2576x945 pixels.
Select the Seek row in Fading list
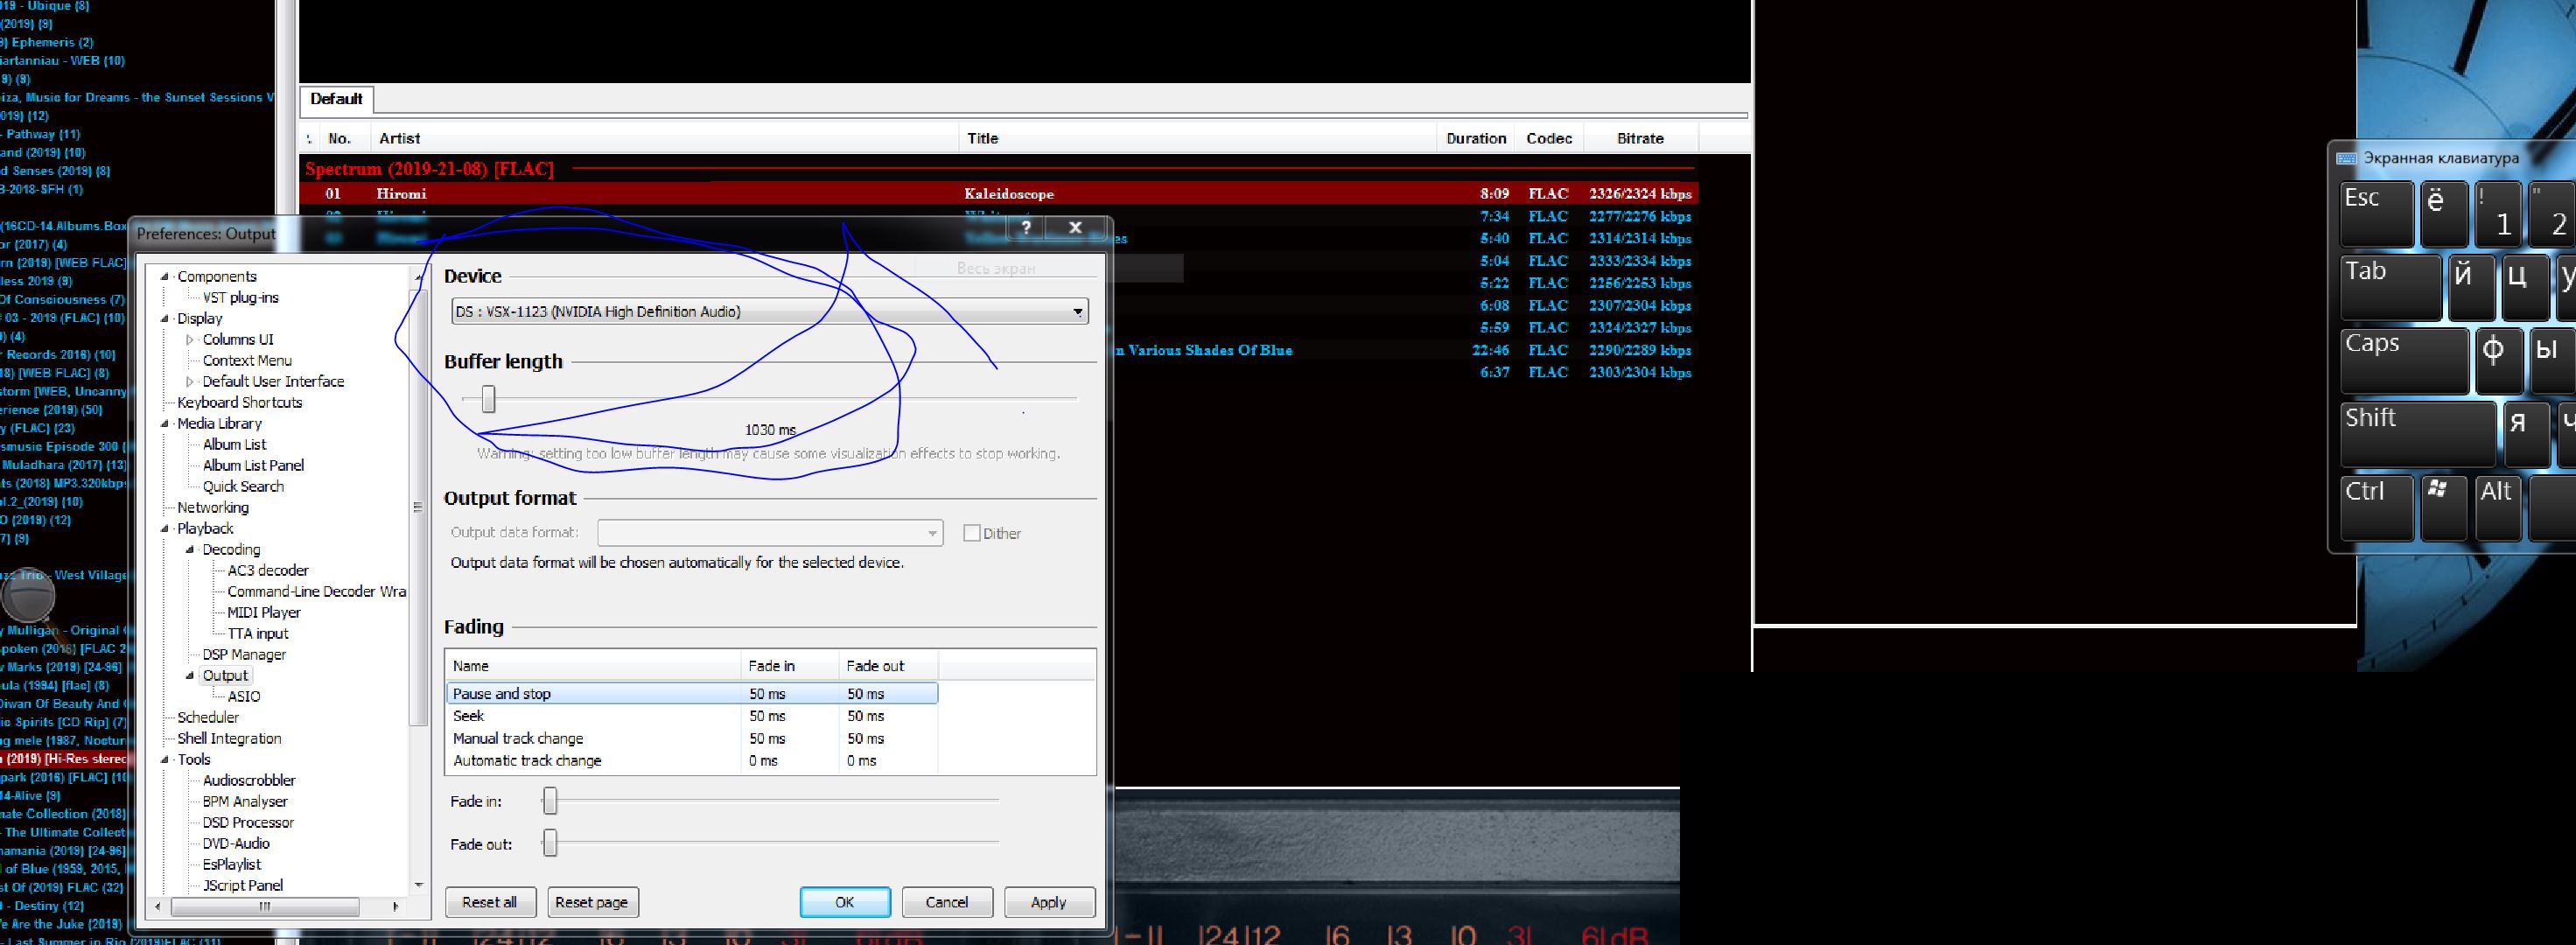468,716
